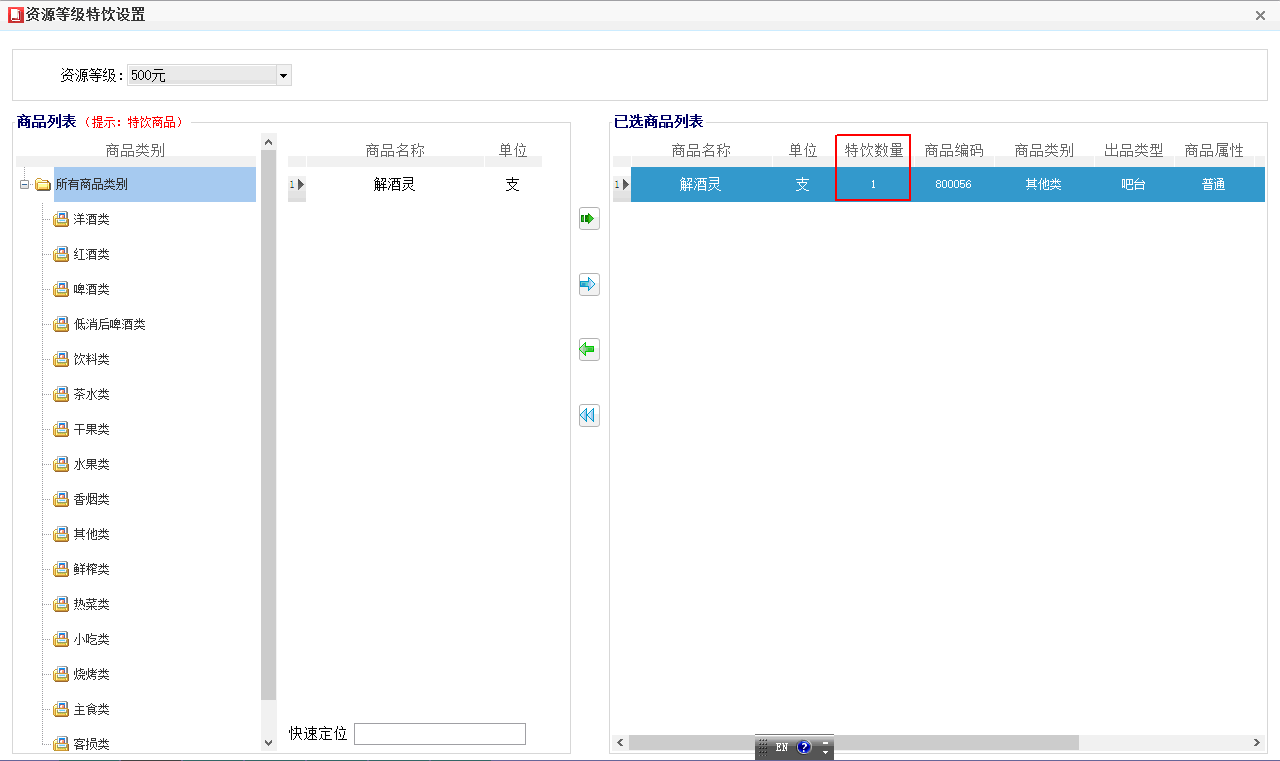This screenshot has width=1280, height=761.
Task: Select the 红酒类 category icon
Action: pos(61,254)
